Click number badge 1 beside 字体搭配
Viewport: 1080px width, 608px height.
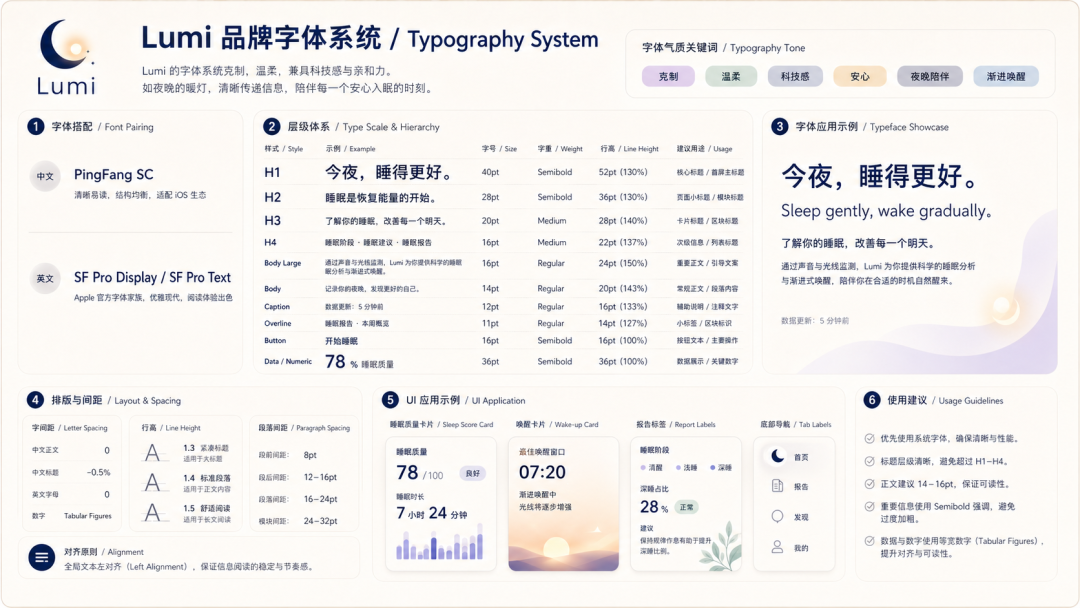36,127
